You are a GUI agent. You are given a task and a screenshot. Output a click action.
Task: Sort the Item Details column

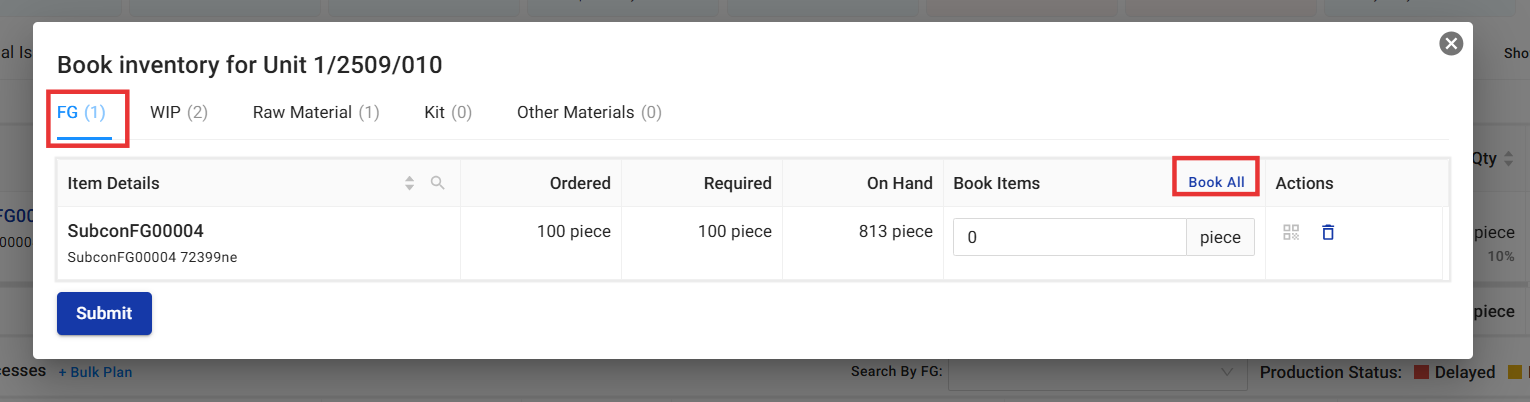[409, 183]
